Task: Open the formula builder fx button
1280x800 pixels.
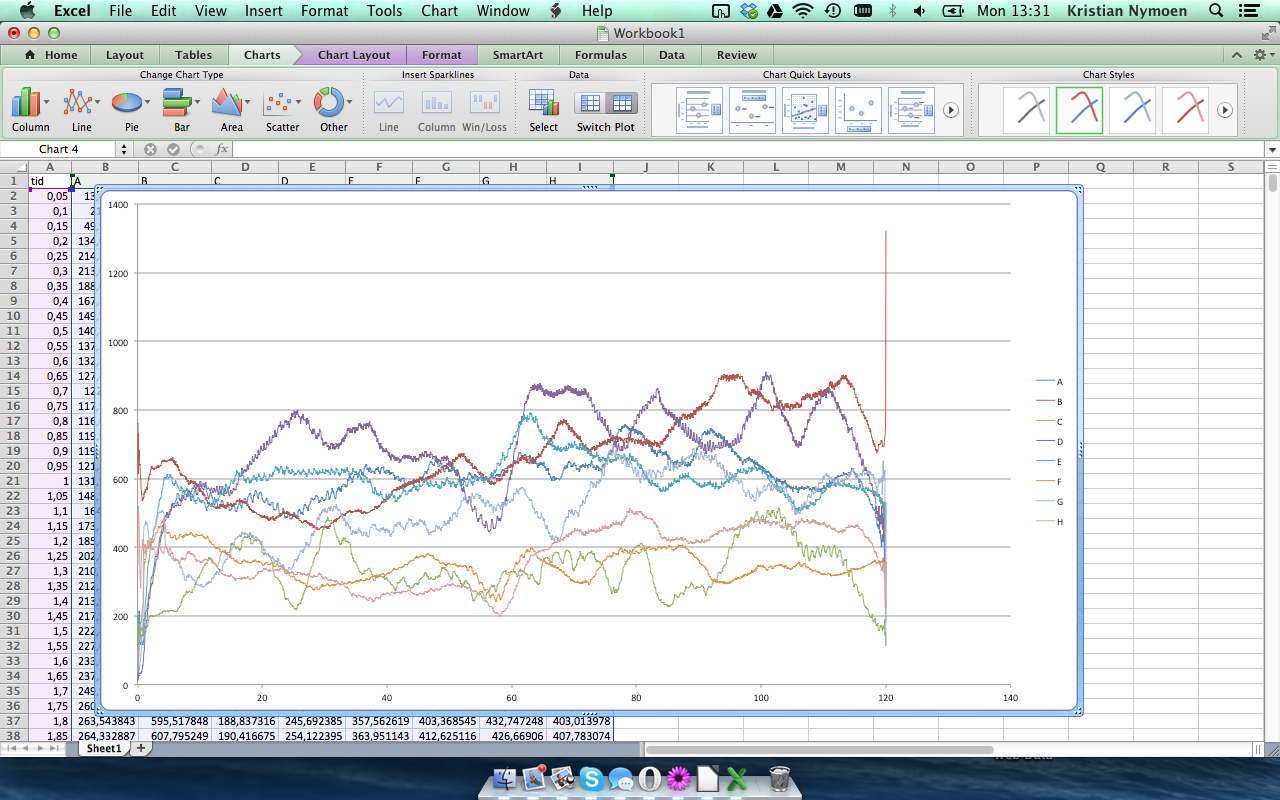Action: click(221, 149)
